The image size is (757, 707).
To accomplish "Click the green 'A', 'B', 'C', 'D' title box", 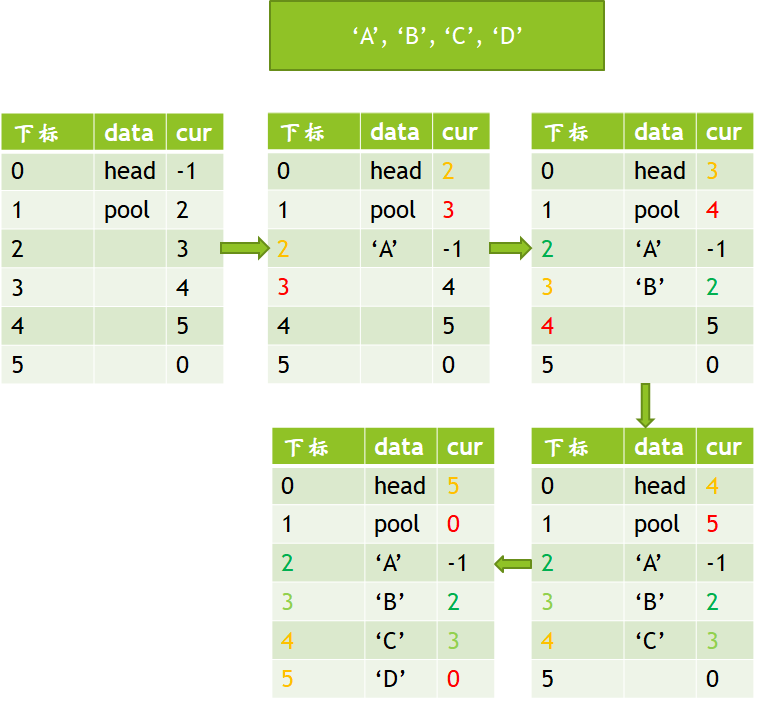I will (x=437, y=36).
